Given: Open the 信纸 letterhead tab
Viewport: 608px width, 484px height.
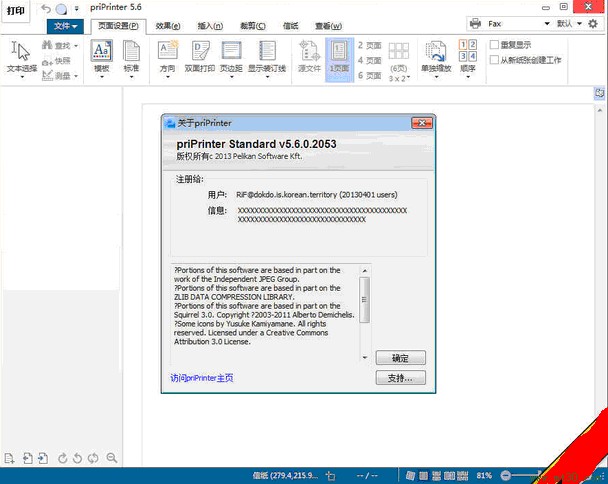Looking at the screenshot, I should (290, 26).
